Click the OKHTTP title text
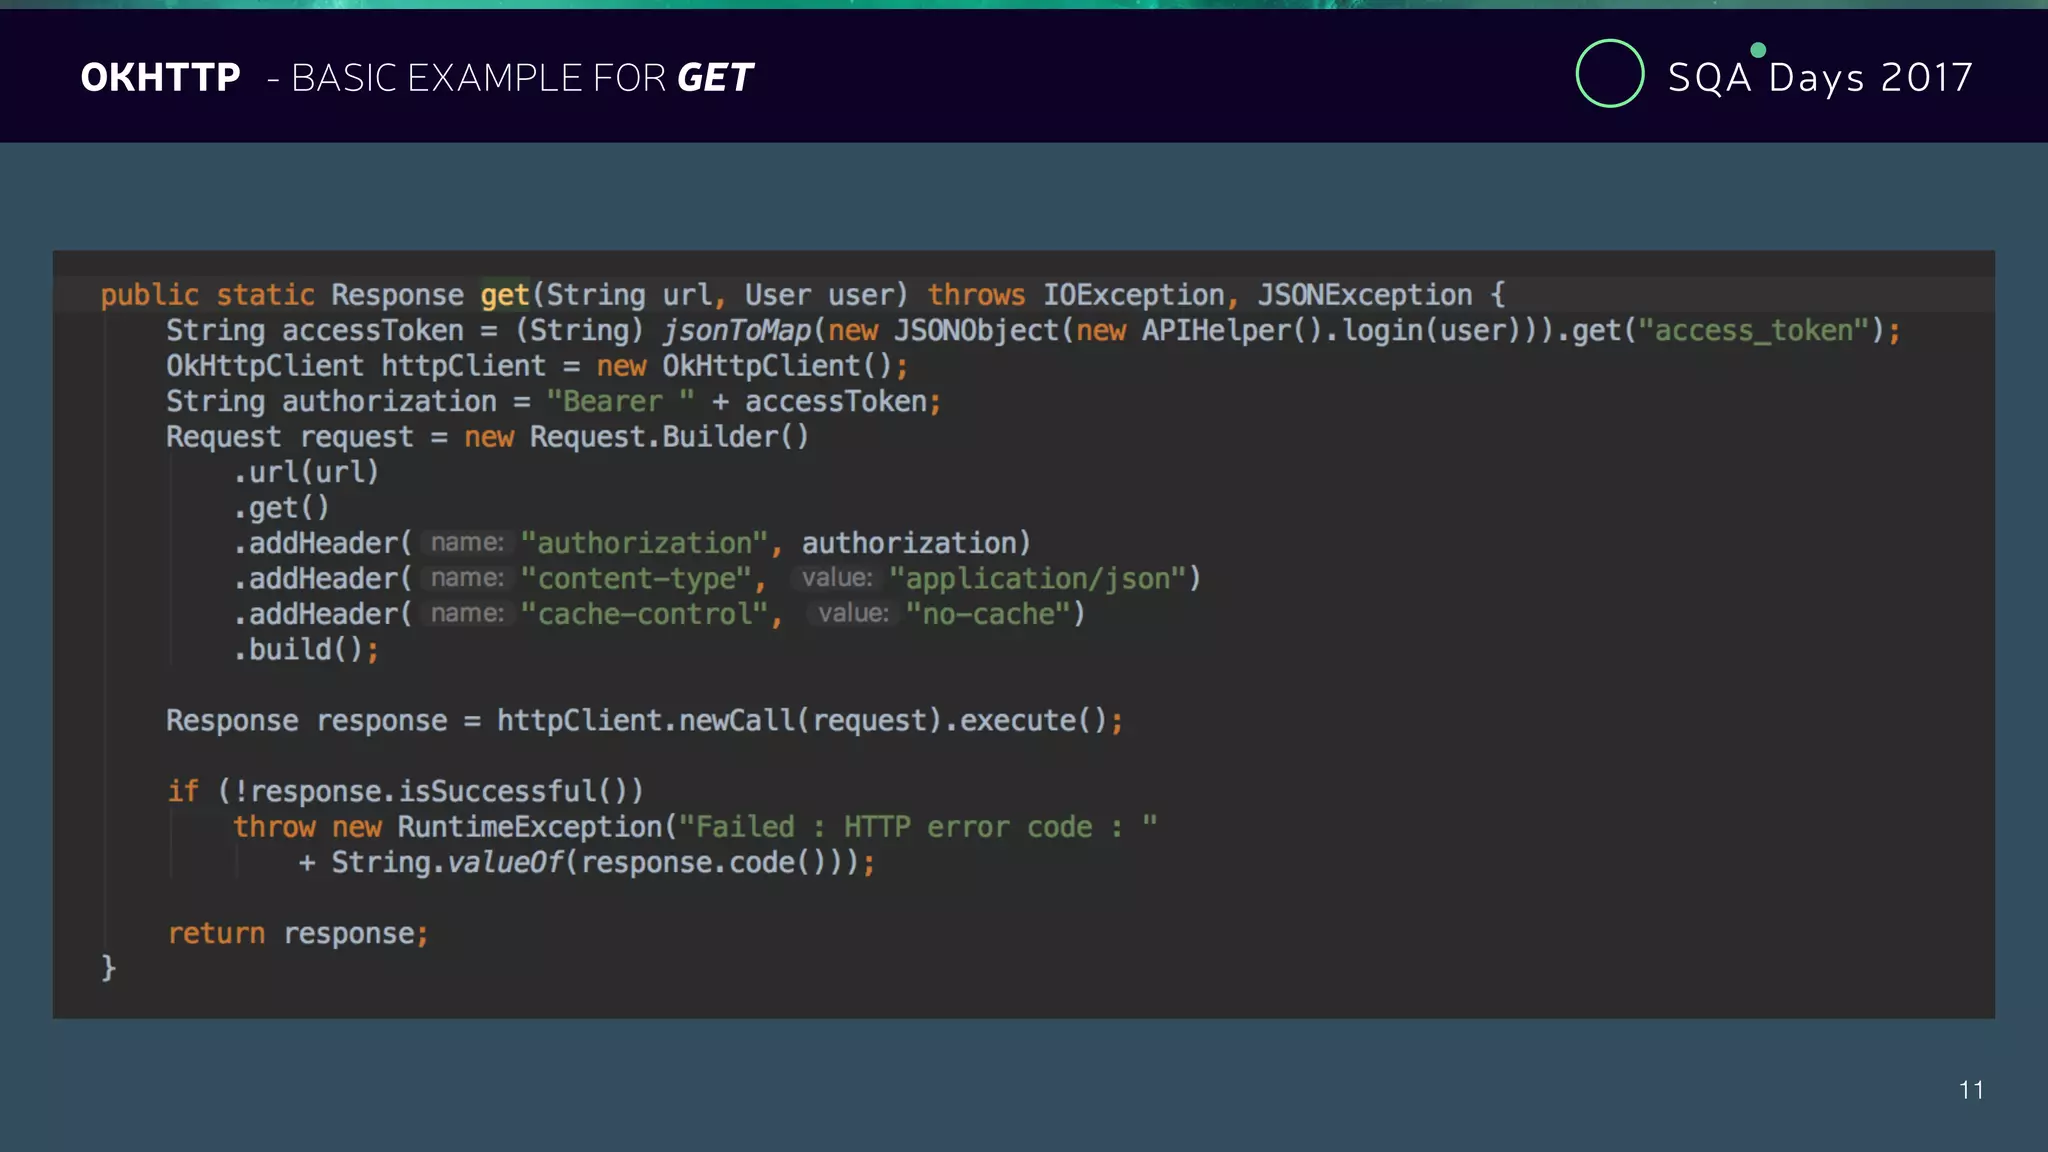Viewport: 2048px width, 1152px height. pos(160,77)
